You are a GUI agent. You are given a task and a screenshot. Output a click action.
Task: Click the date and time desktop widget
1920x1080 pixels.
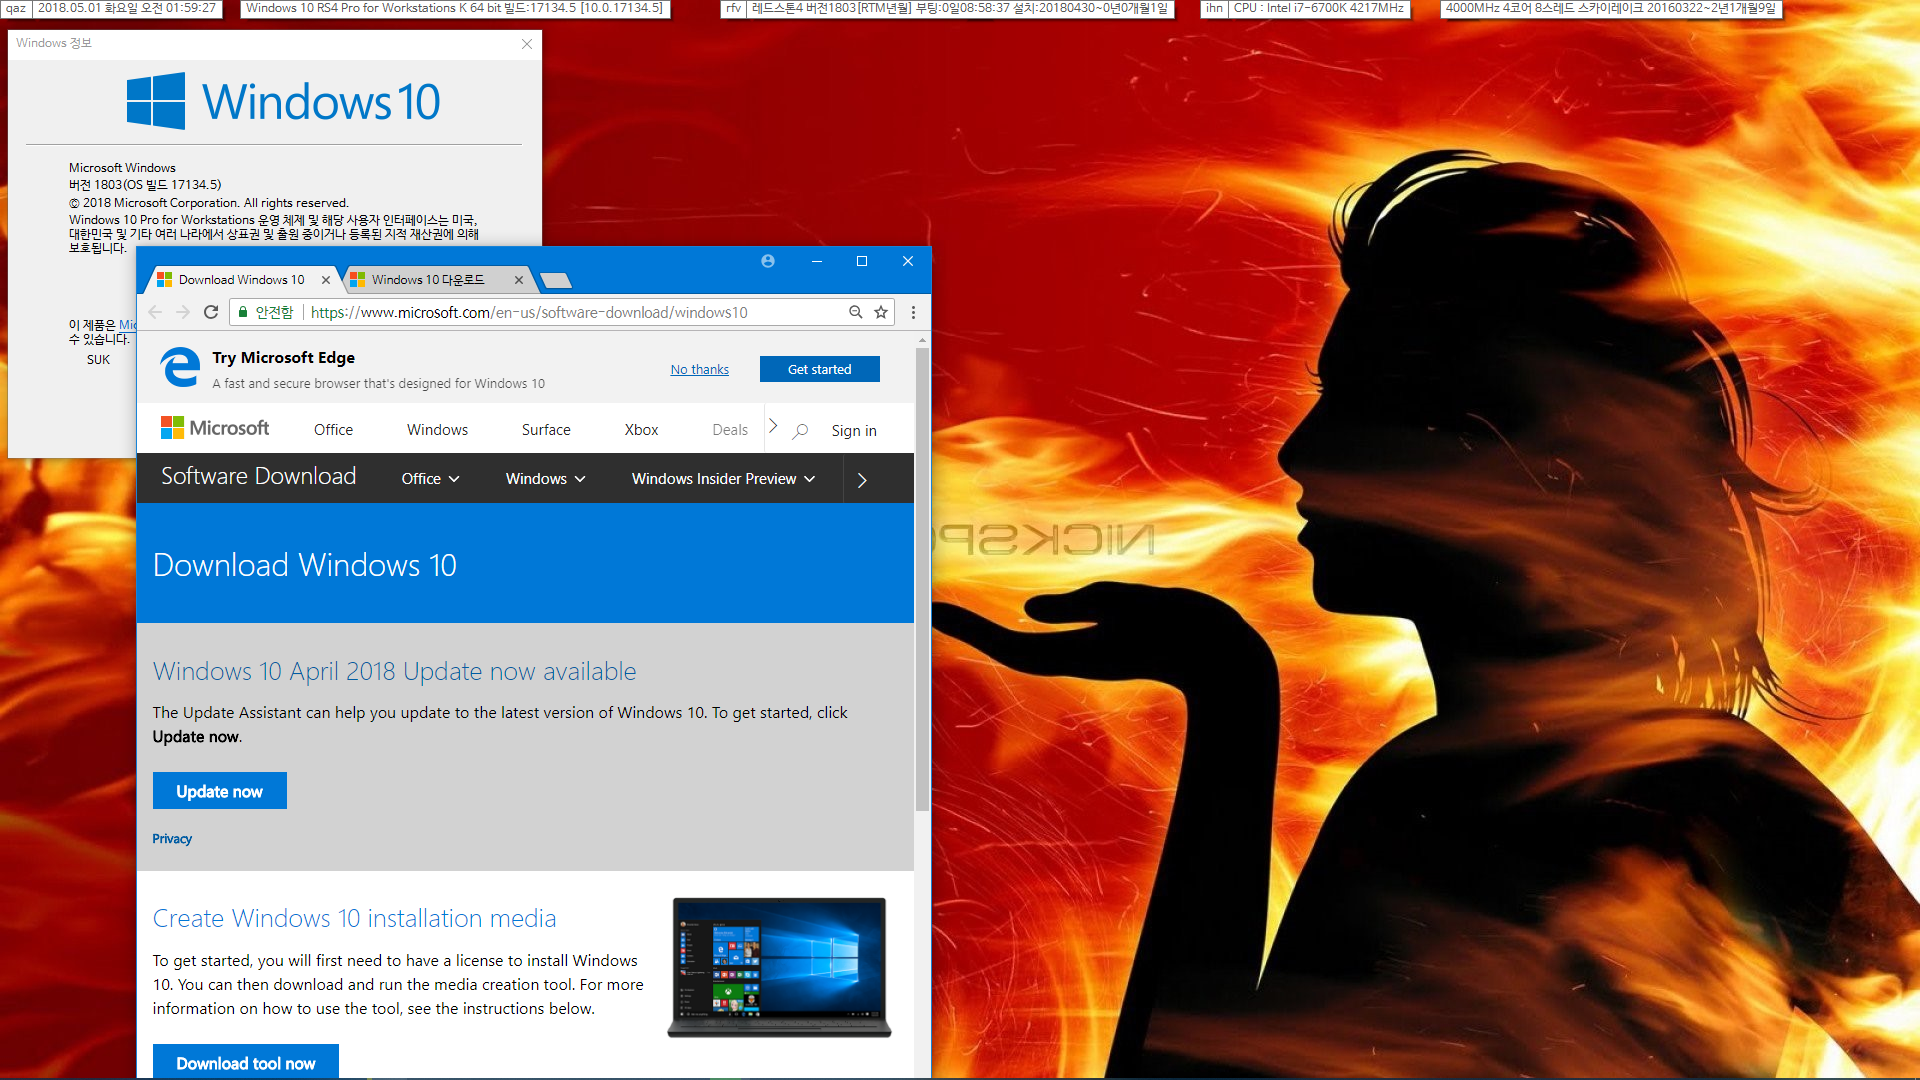(126, 8)
